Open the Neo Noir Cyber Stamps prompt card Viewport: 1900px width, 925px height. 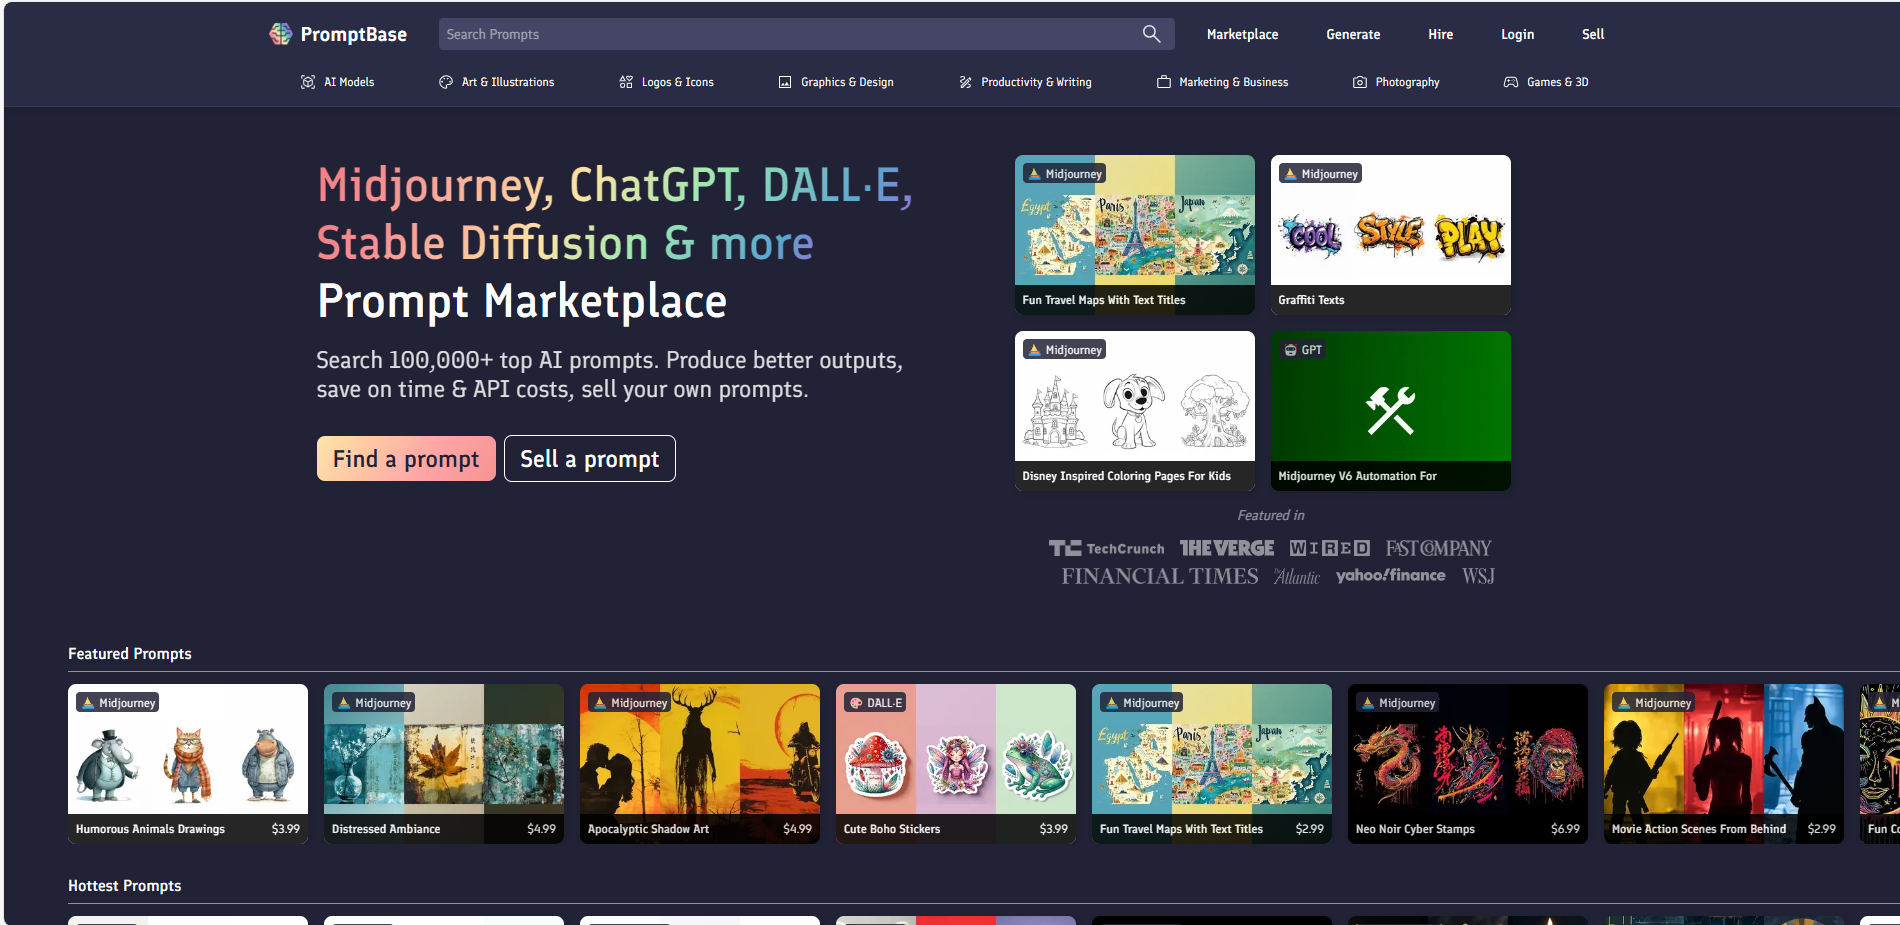click(x=1468, y=764)
